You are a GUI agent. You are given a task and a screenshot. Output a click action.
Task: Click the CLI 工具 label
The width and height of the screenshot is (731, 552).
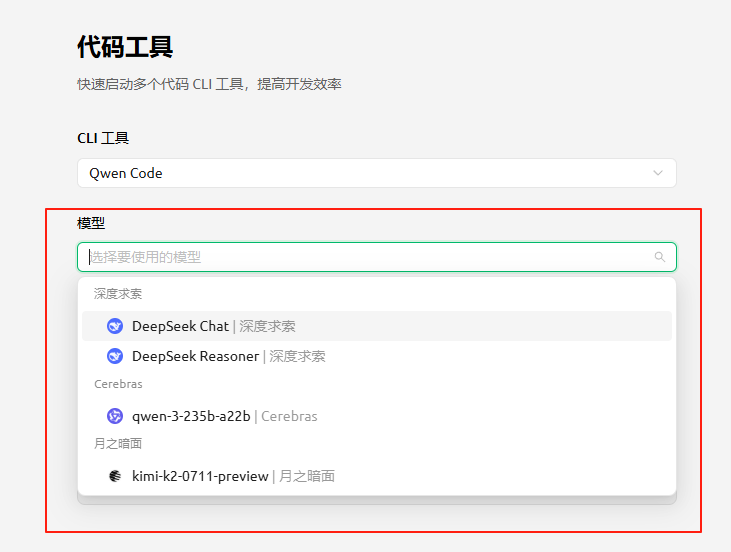click(103, 138)
